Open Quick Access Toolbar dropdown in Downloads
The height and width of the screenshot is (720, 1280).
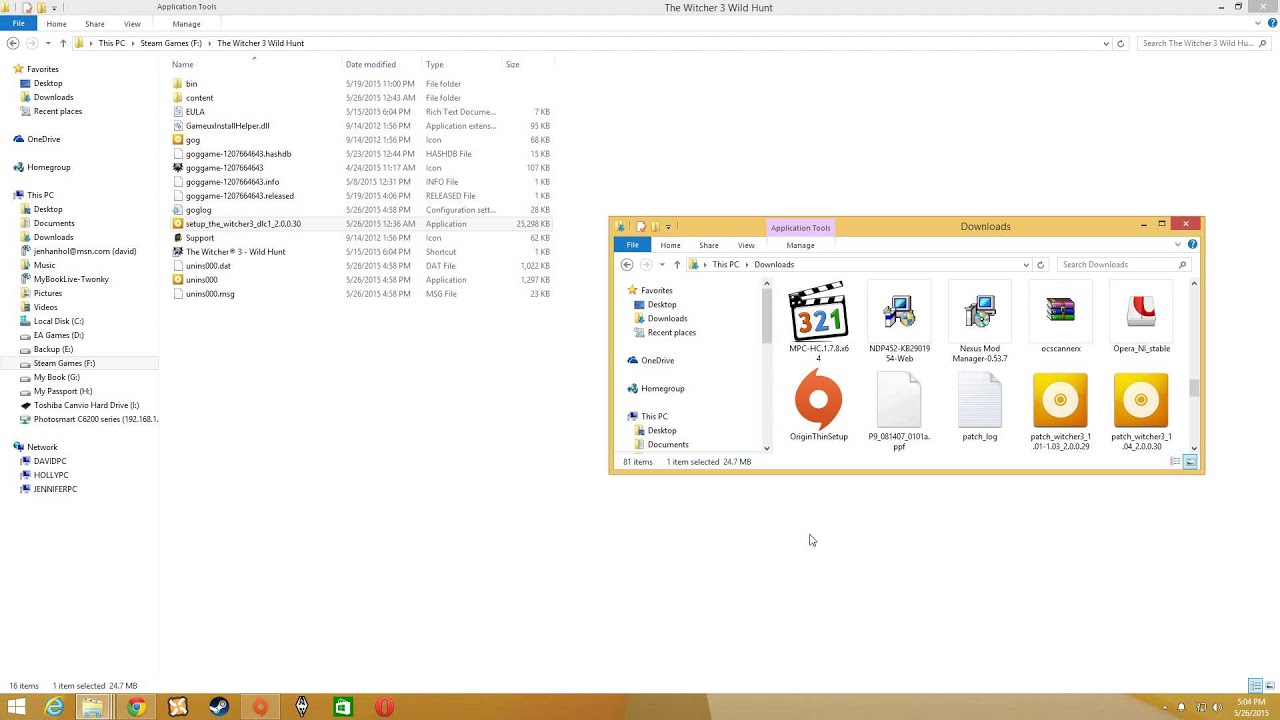[668, 227]
